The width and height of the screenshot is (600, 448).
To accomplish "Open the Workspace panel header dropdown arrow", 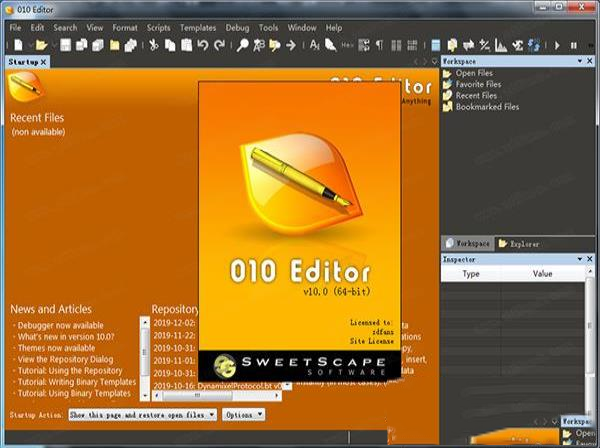I will [x=580, y=61].
